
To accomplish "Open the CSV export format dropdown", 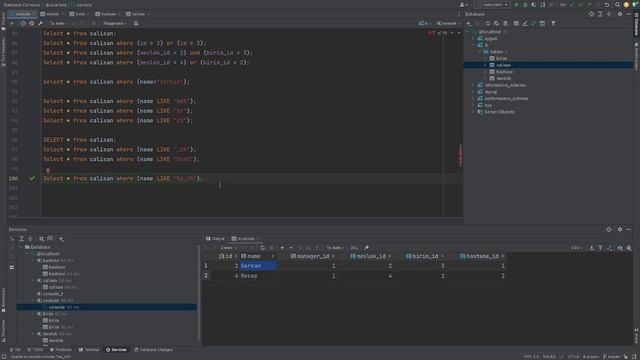I will pos(576,248).
